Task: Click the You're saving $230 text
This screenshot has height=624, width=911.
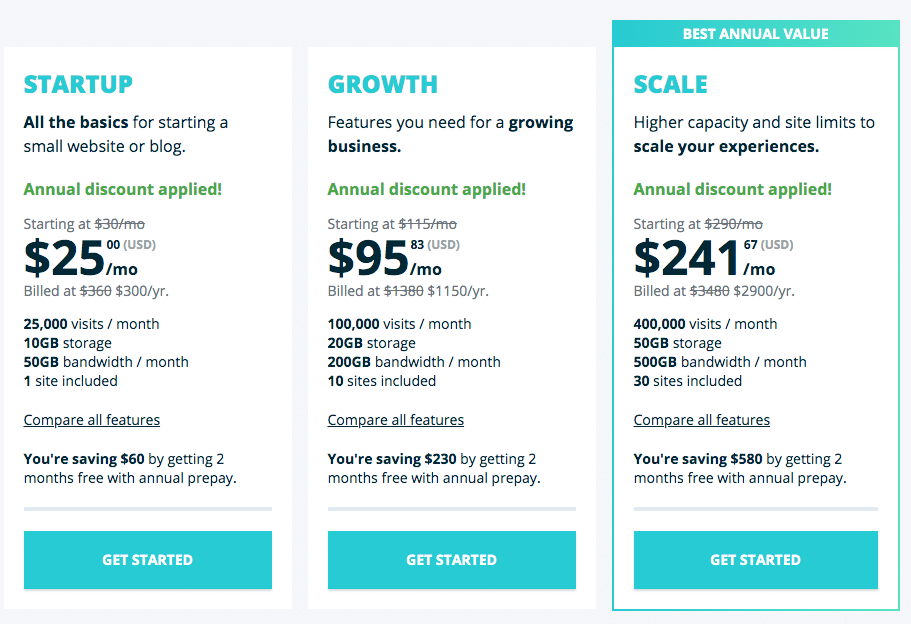Action: point(392,459)
